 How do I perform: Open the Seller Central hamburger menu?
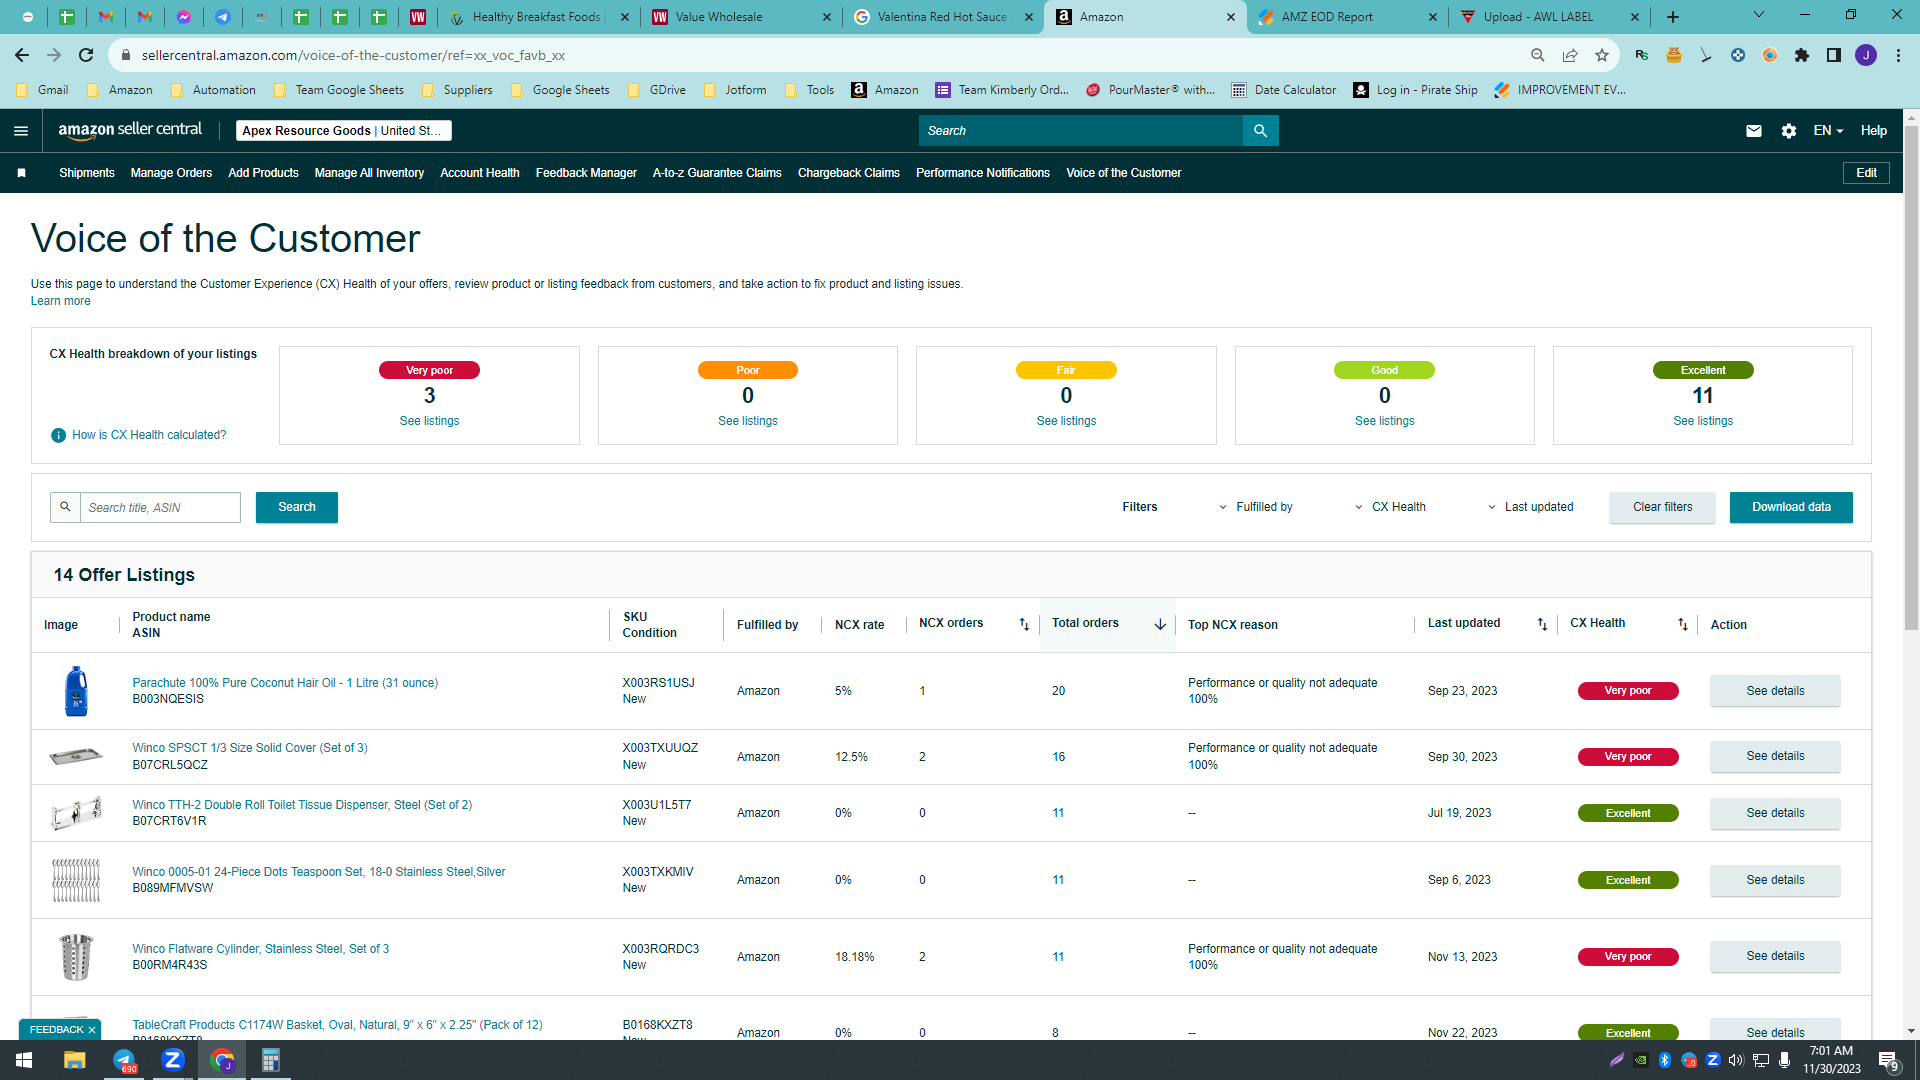[x=21, y=131]
